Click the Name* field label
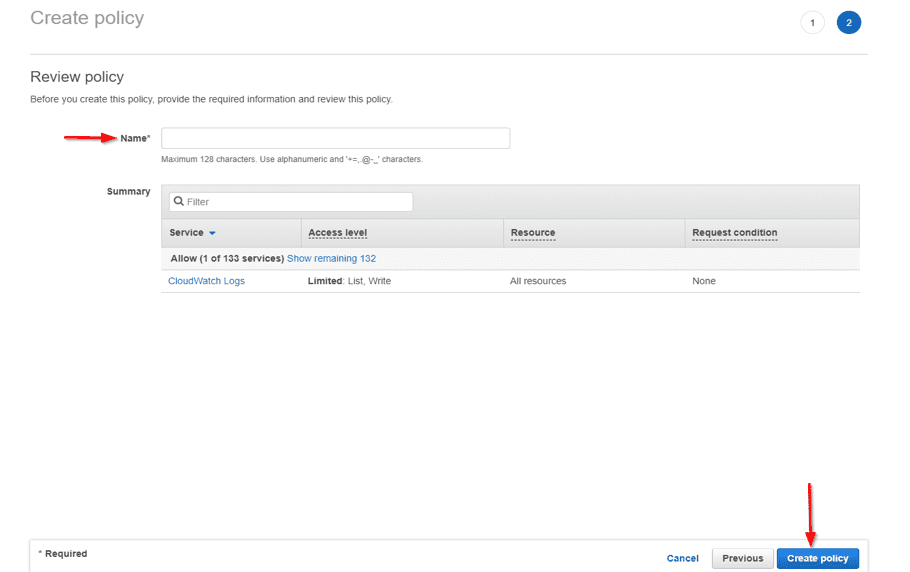910x572 pixels. (x=135, y=138)
